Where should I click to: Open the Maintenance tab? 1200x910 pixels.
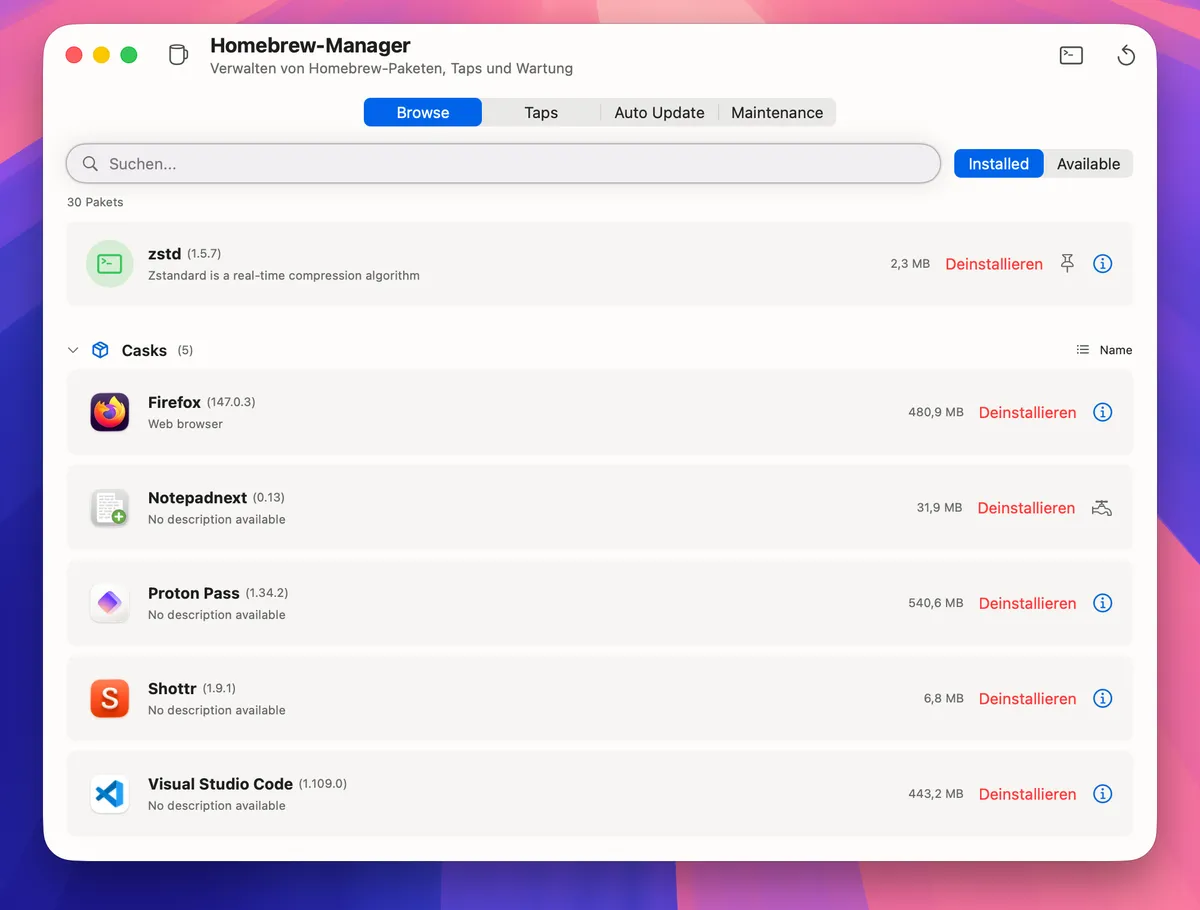pyautogui.click(x=777, y=112)
